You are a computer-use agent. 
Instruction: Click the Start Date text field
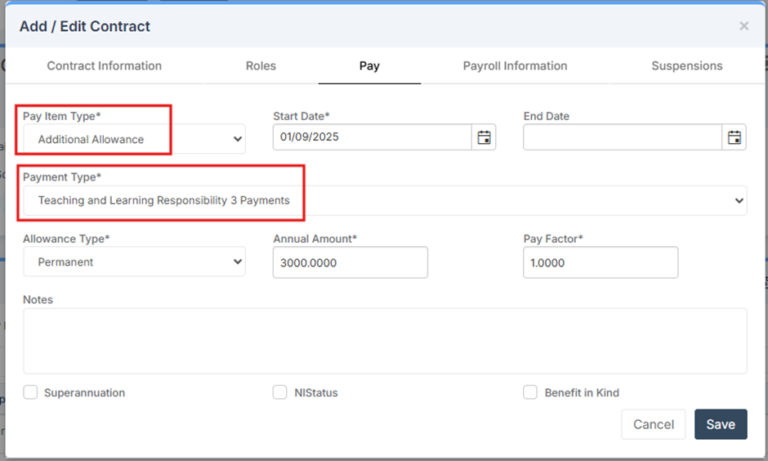pos(371,138)
